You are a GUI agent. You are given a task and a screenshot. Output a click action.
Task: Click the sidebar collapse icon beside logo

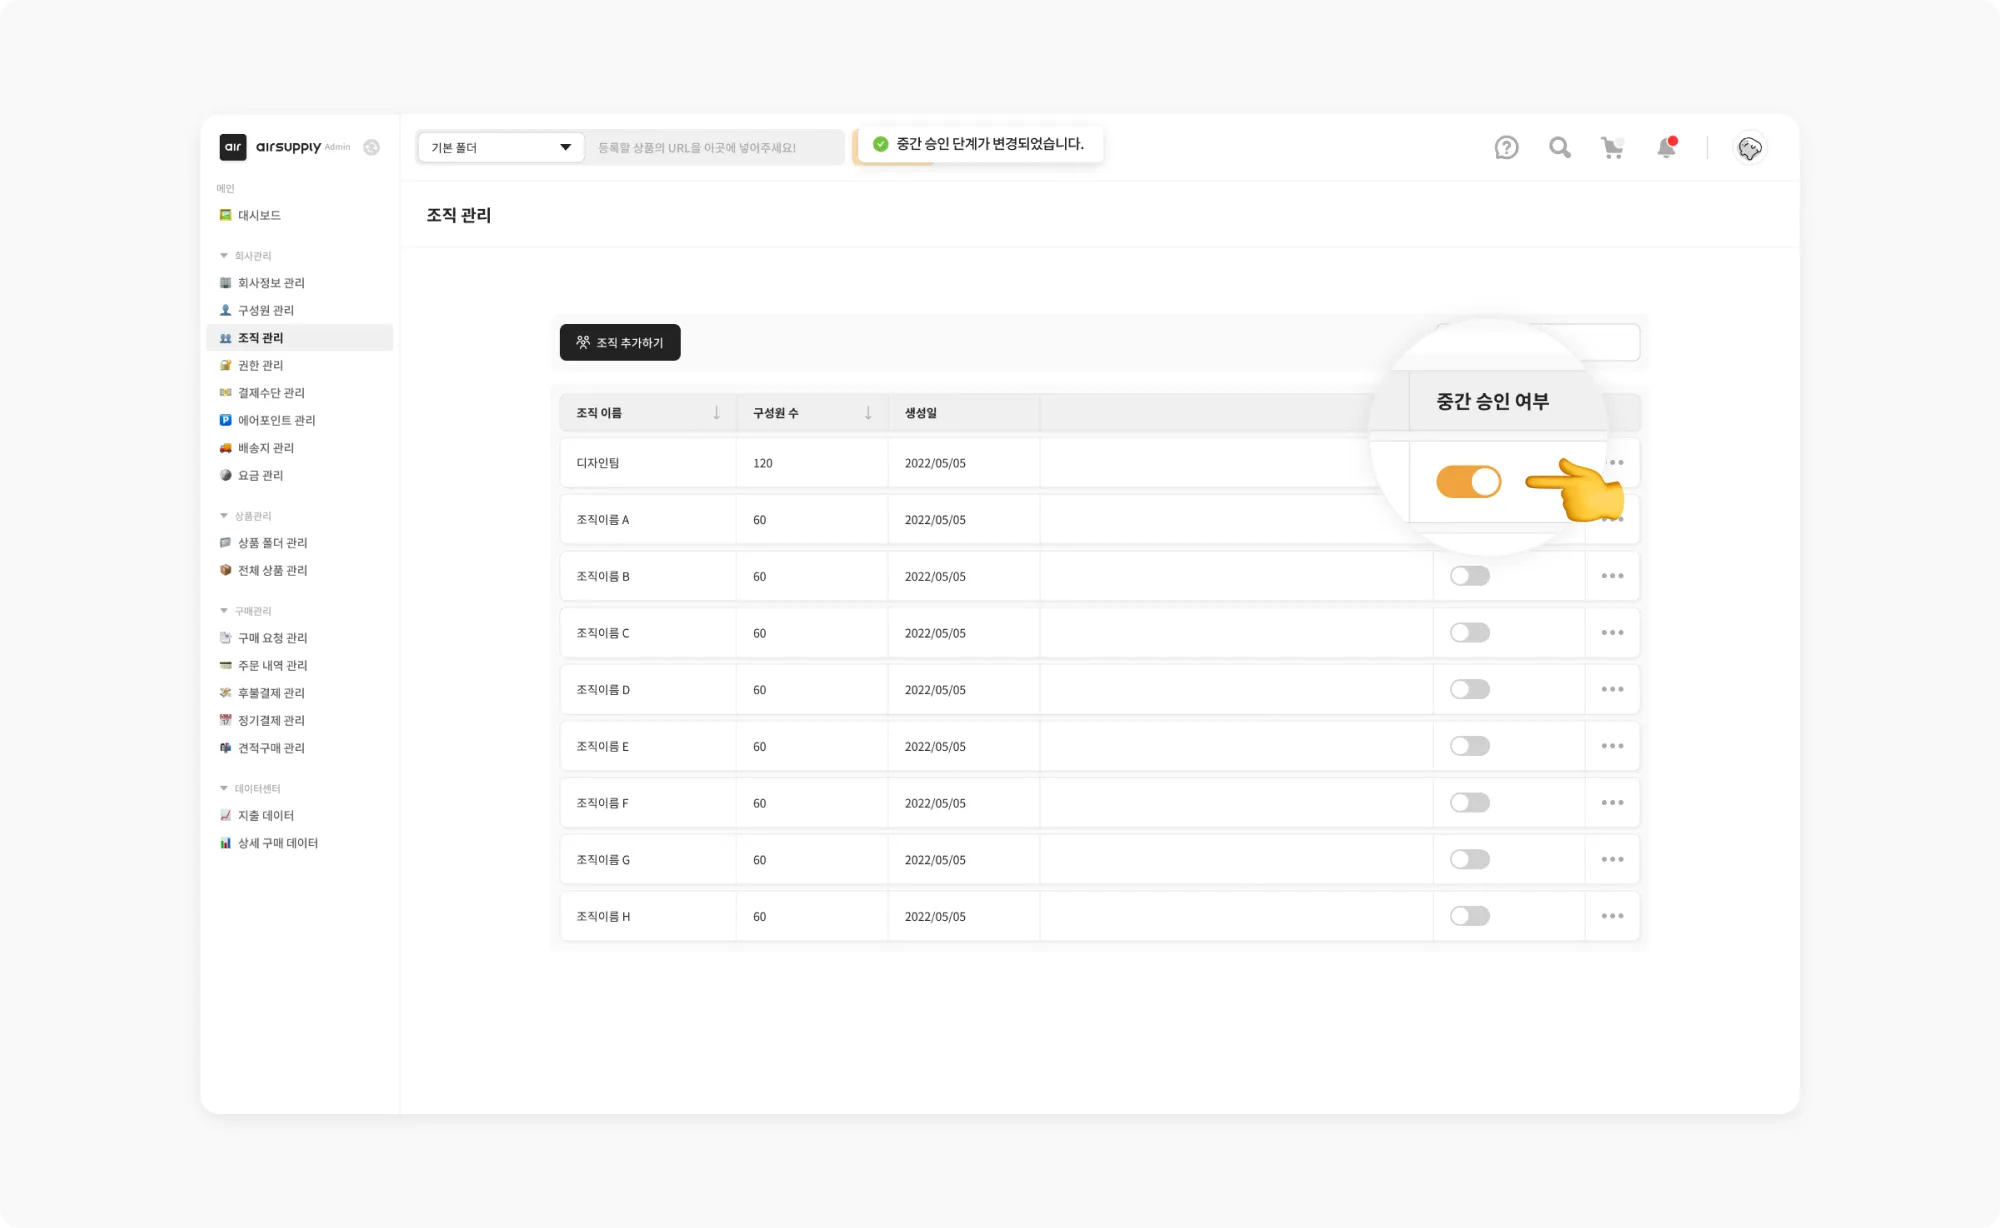[x=371, y=147]
